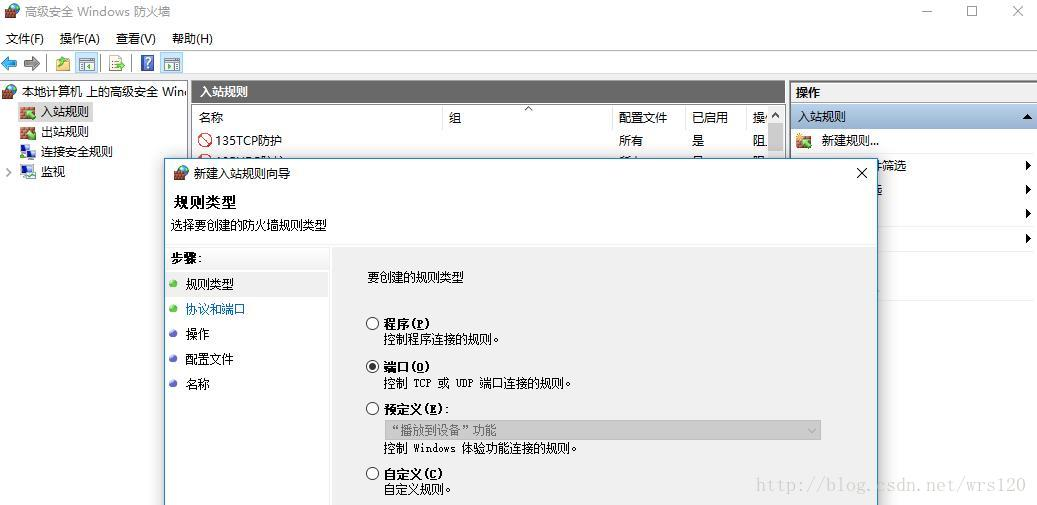The width and height of the screenshot is (1037, 505).
Task: Open the 操作(A) menu
Action: click(79, 39)
